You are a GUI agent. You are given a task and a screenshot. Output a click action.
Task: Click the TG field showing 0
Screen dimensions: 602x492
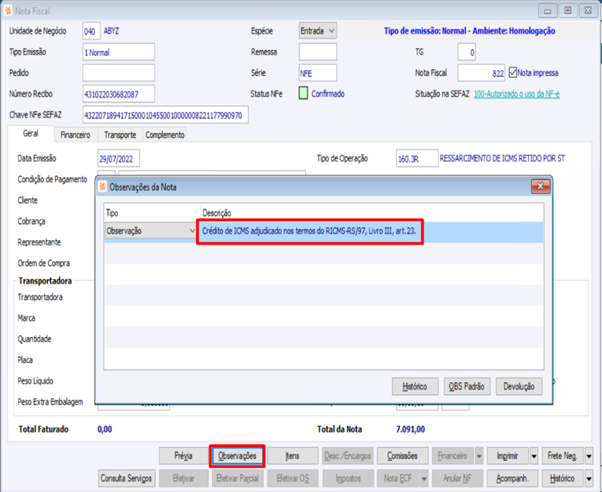tap(466, 52)
